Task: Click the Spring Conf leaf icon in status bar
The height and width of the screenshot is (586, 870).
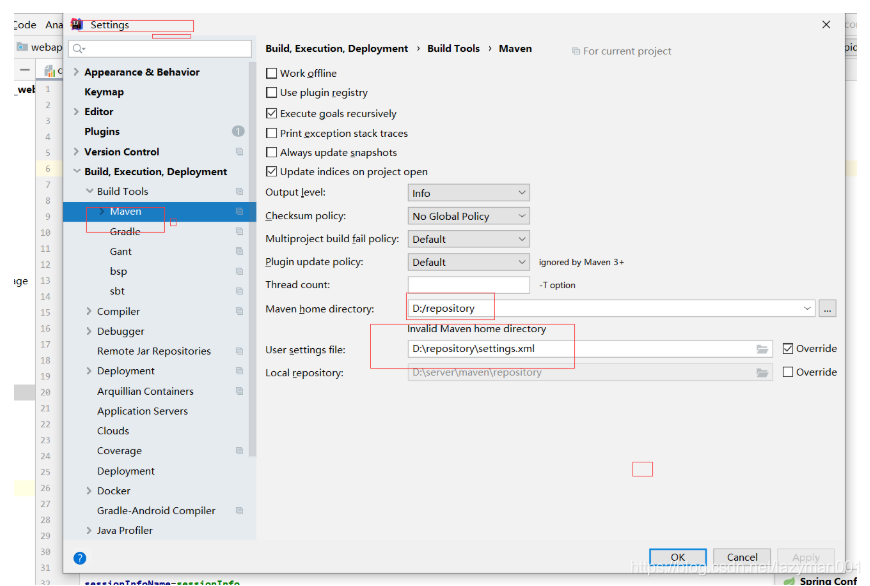Action: 789,581
